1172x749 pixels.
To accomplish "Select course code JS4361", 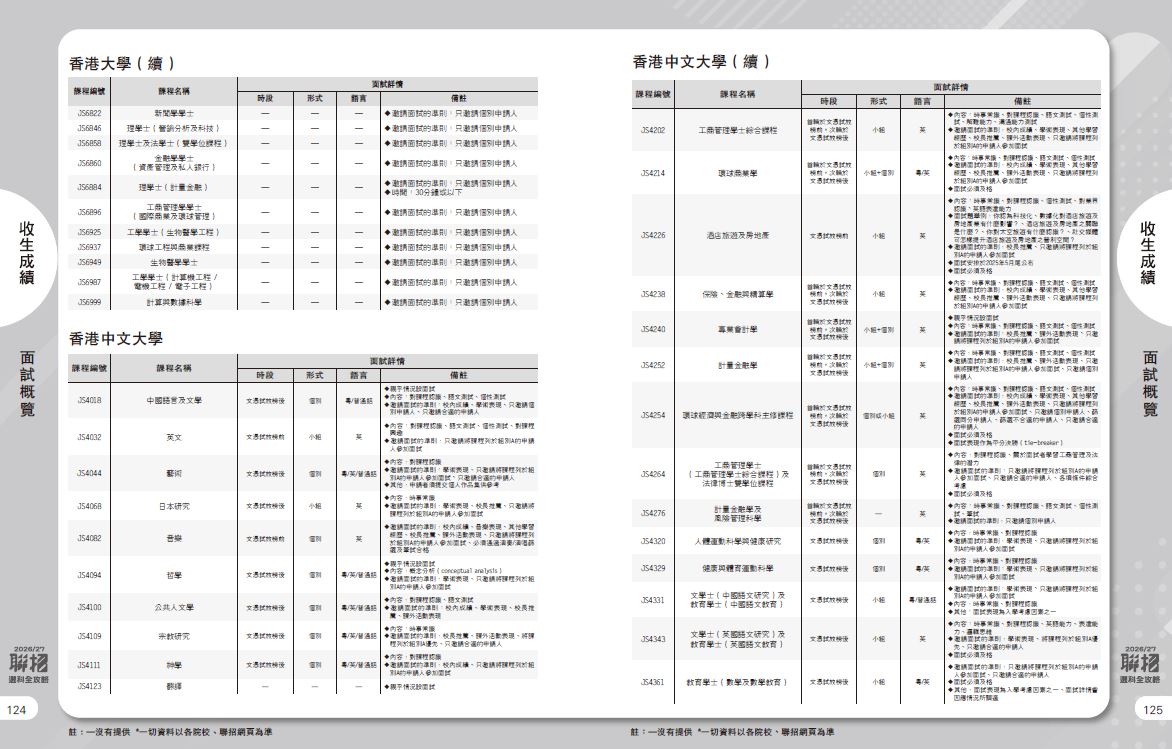I will [x=653, y=682].
